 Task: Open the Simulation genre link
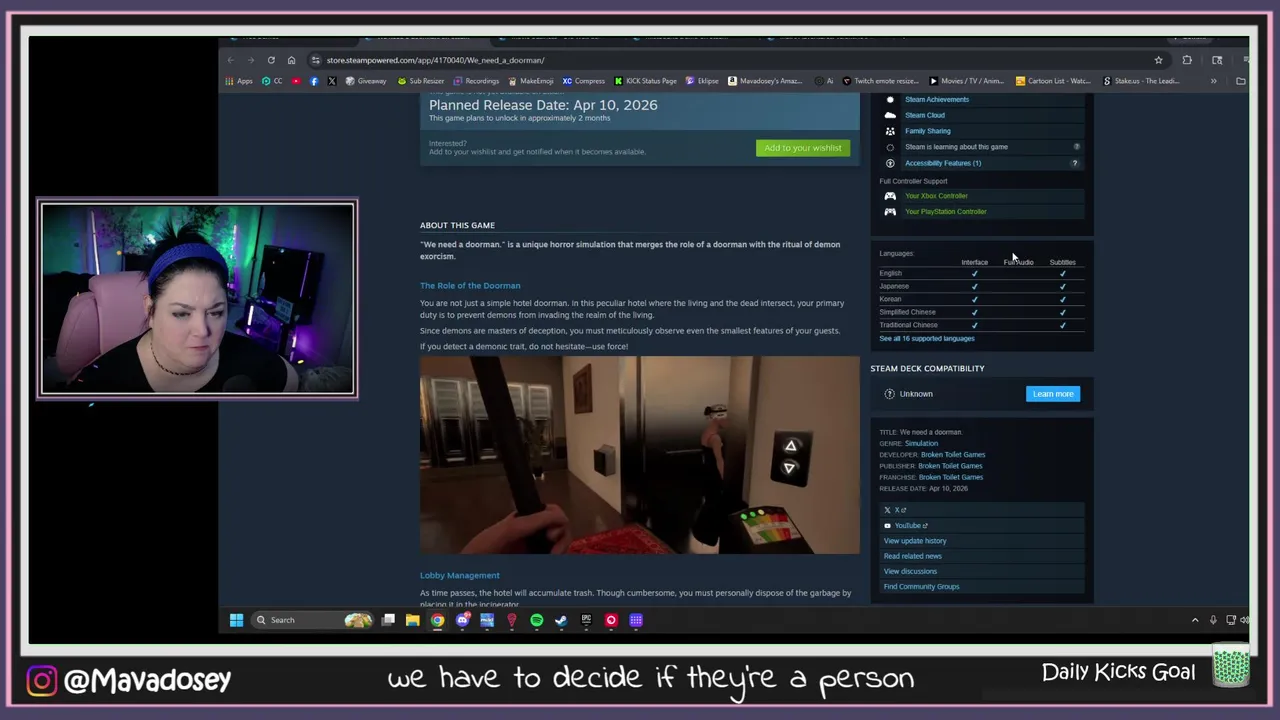coord(922,443)
